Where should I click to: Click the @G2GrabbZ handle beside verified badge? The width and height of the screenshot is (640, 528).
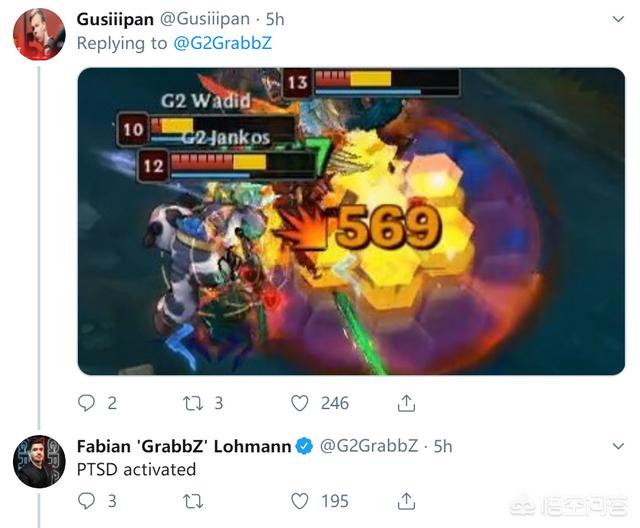(369, 446)
